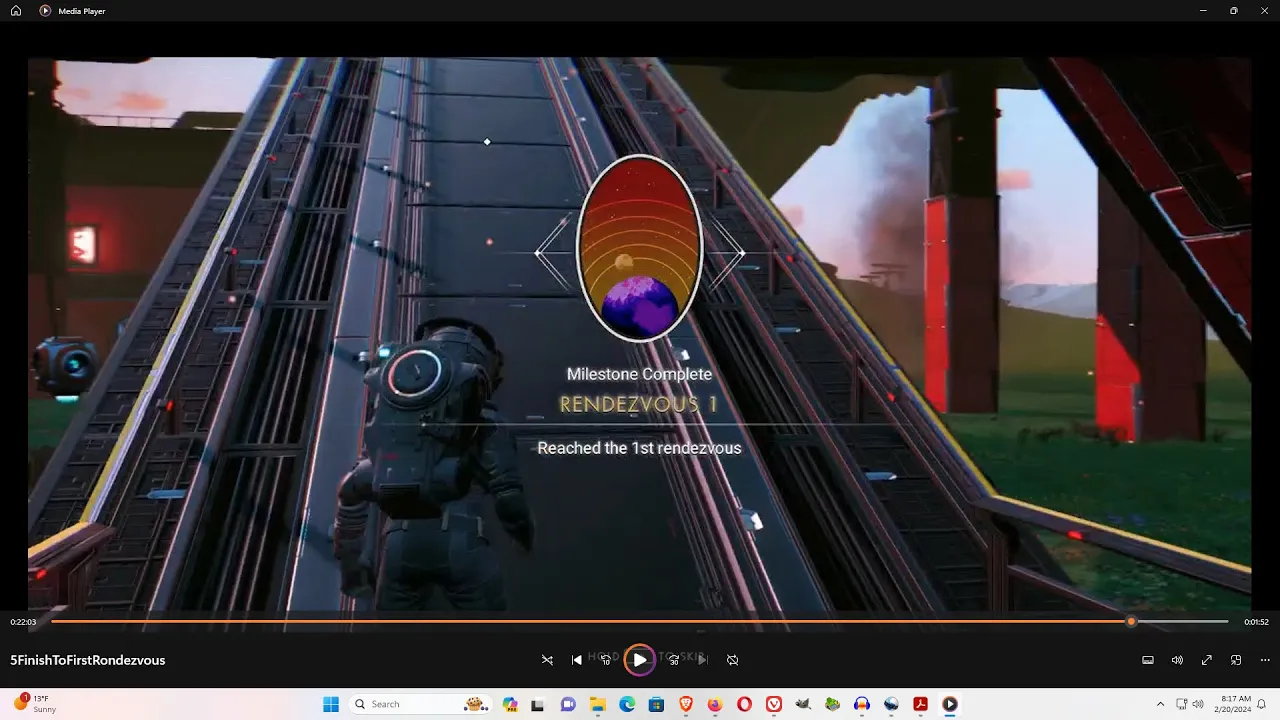This screenshot has width=1280, height=720.
Task: Launch Microsoft Edge from taskbar
Action: click(x=627, y=704)
